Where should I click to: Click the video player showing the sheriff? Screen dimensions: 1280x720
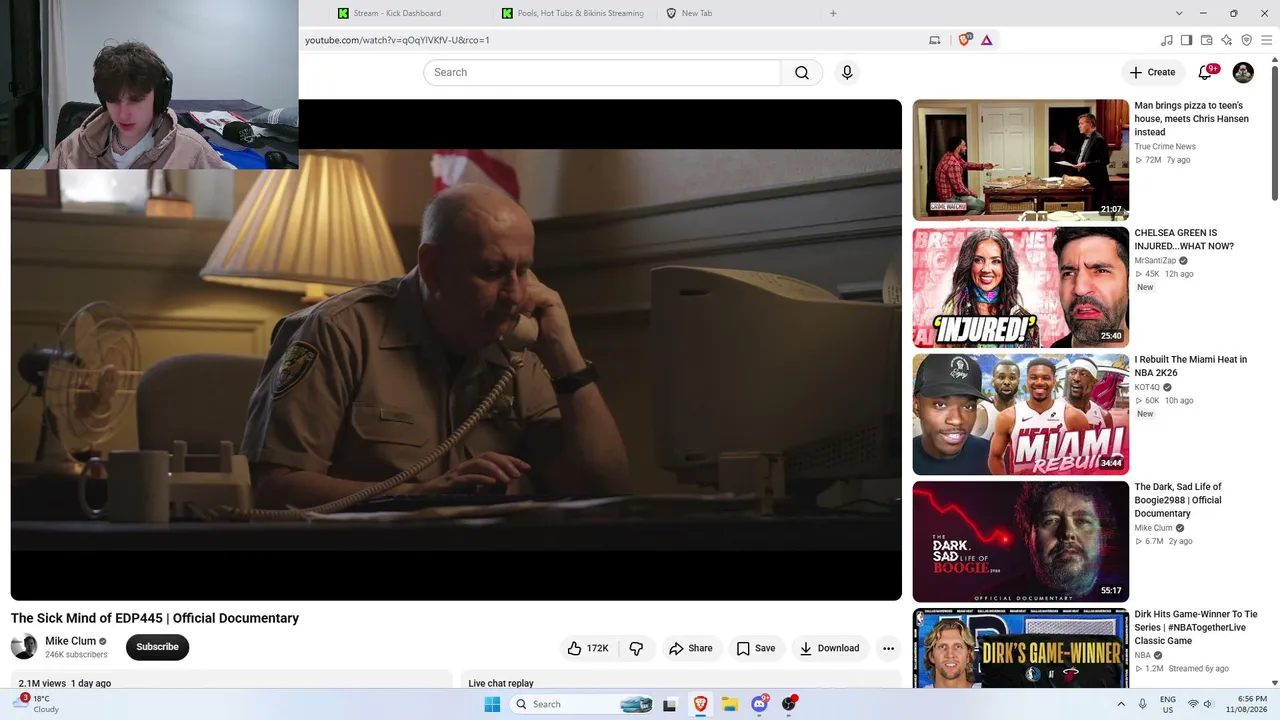pos(456,350)
